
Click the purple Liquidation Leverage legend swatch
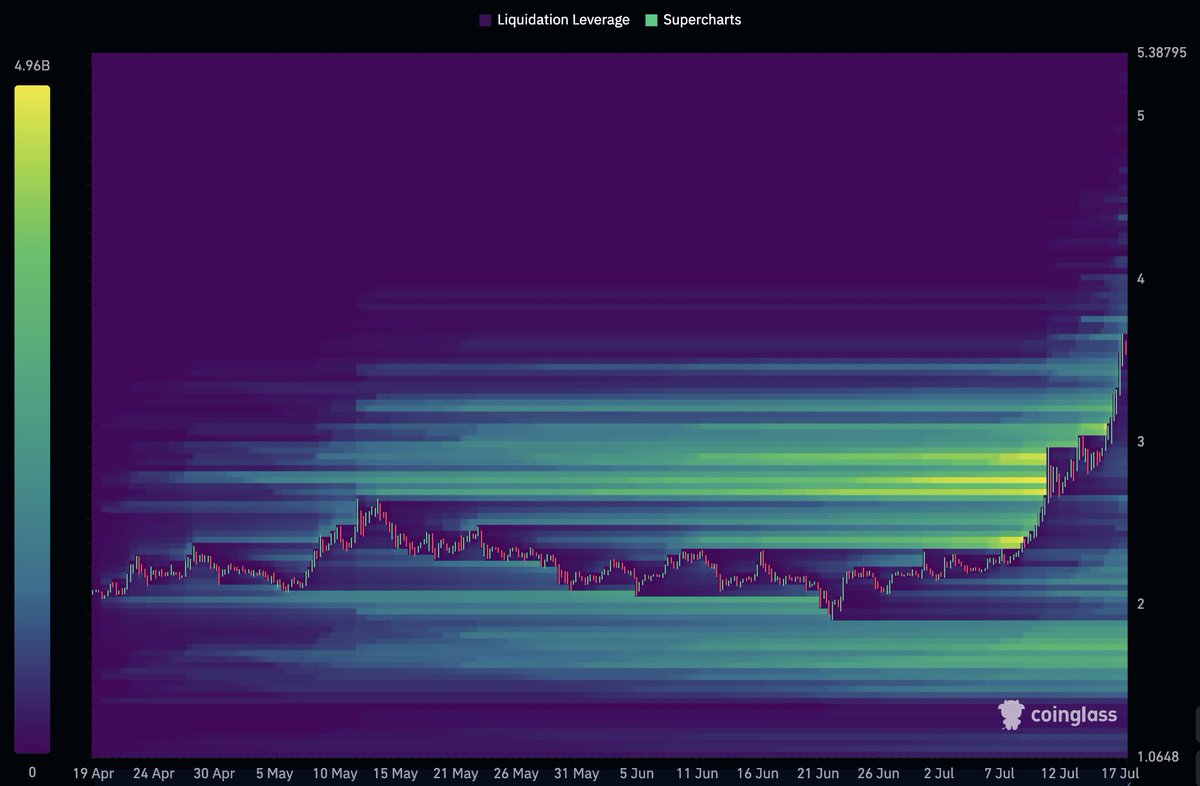pyautogui.click(x=485, y=20)
